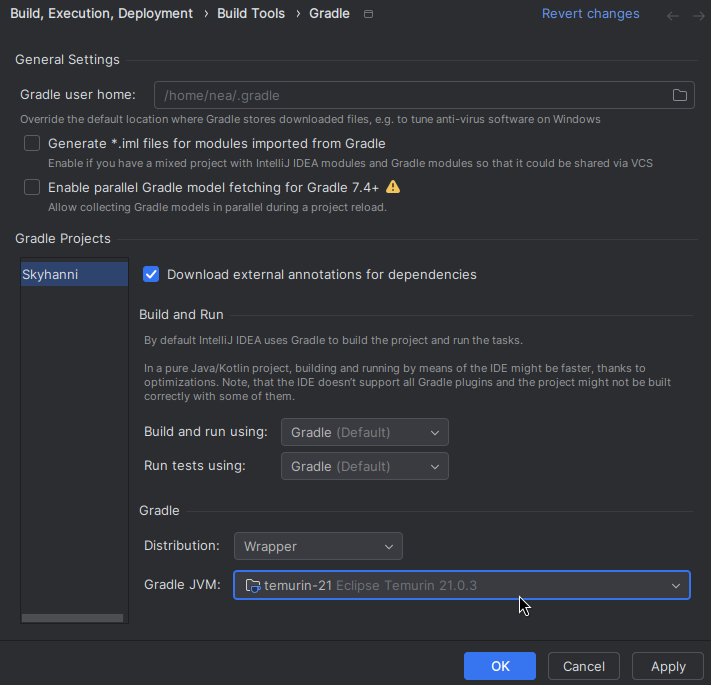This screenshot has width=711, height=685.
Task: Toggle Enable parallel Gradle model fetching checkbox
Action: click(32, 187)
